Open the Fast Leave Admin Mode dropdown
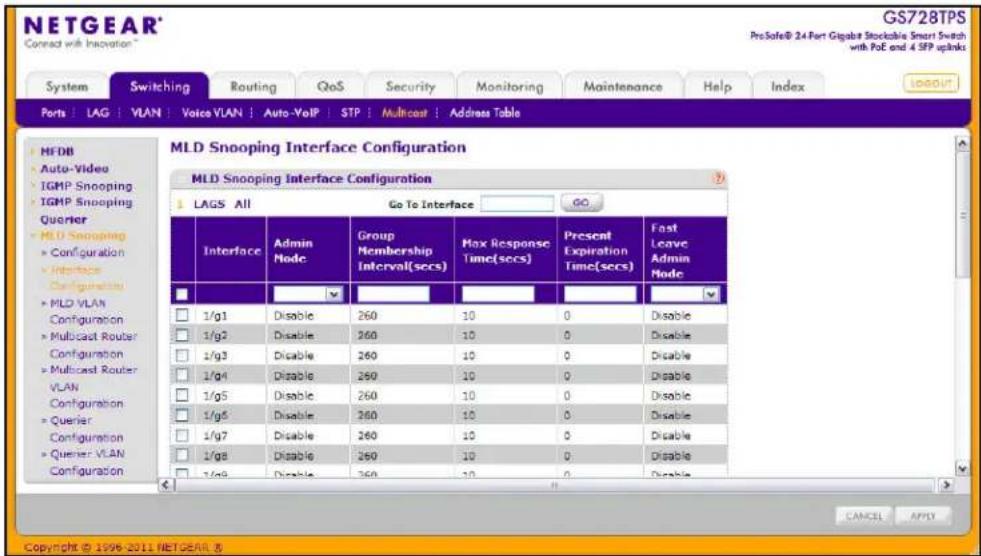This screenshot has width=981, height=556. 684,294
